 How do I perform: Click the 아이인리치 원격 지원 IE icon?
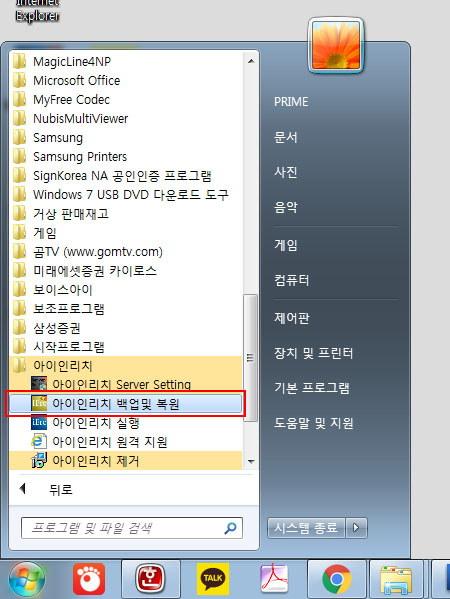pos(39,442)
